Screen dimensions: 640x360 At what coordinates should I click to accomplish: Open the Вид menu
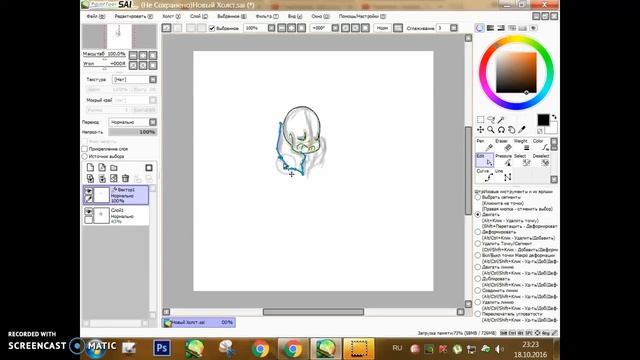coord(295,16)
